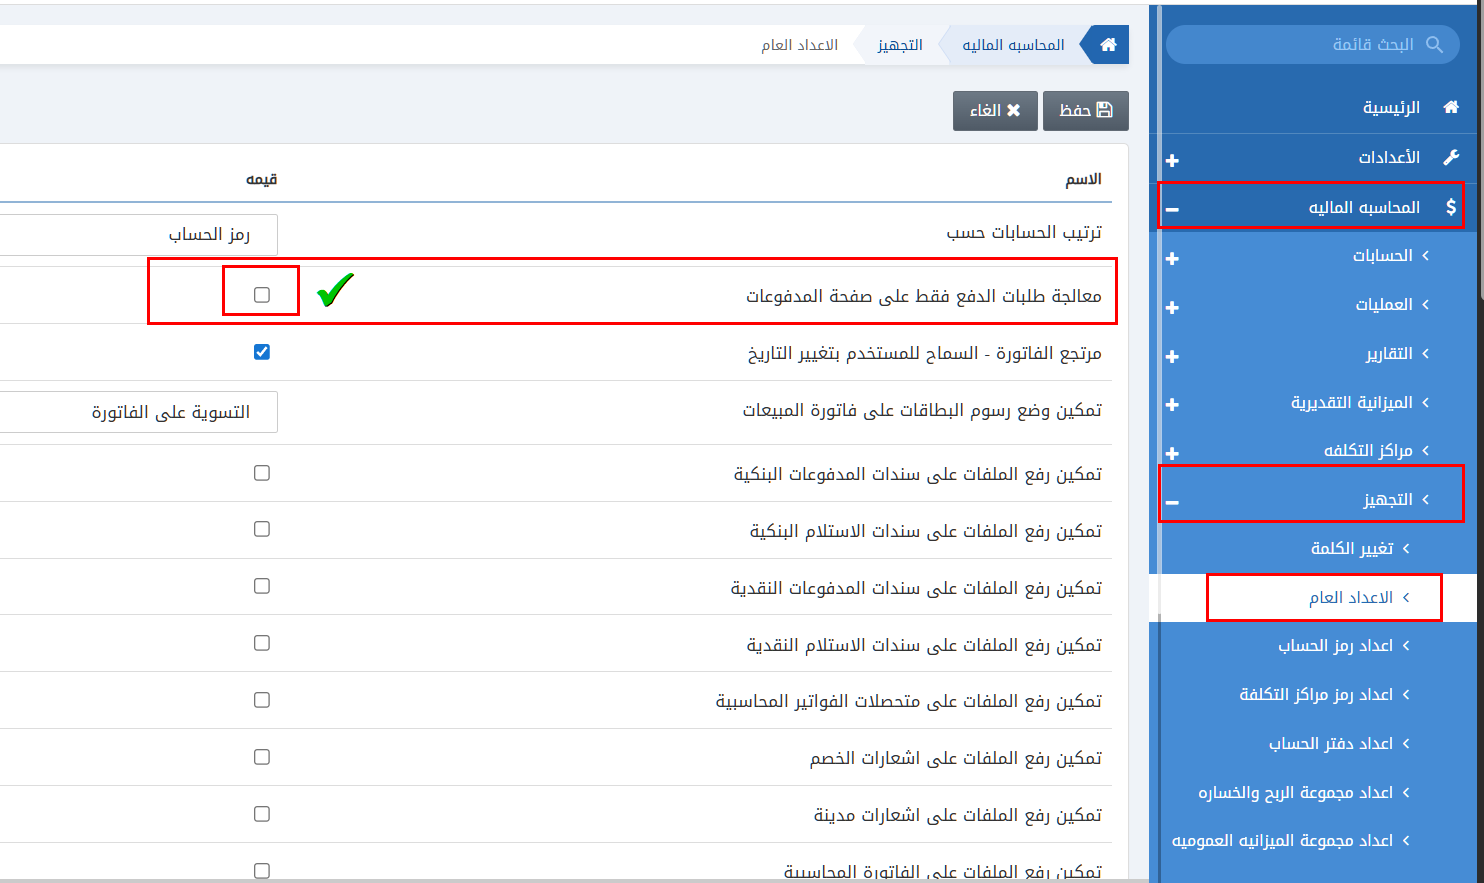Expand مراكز التكلفه with its plus icon

coord(1173,453)
